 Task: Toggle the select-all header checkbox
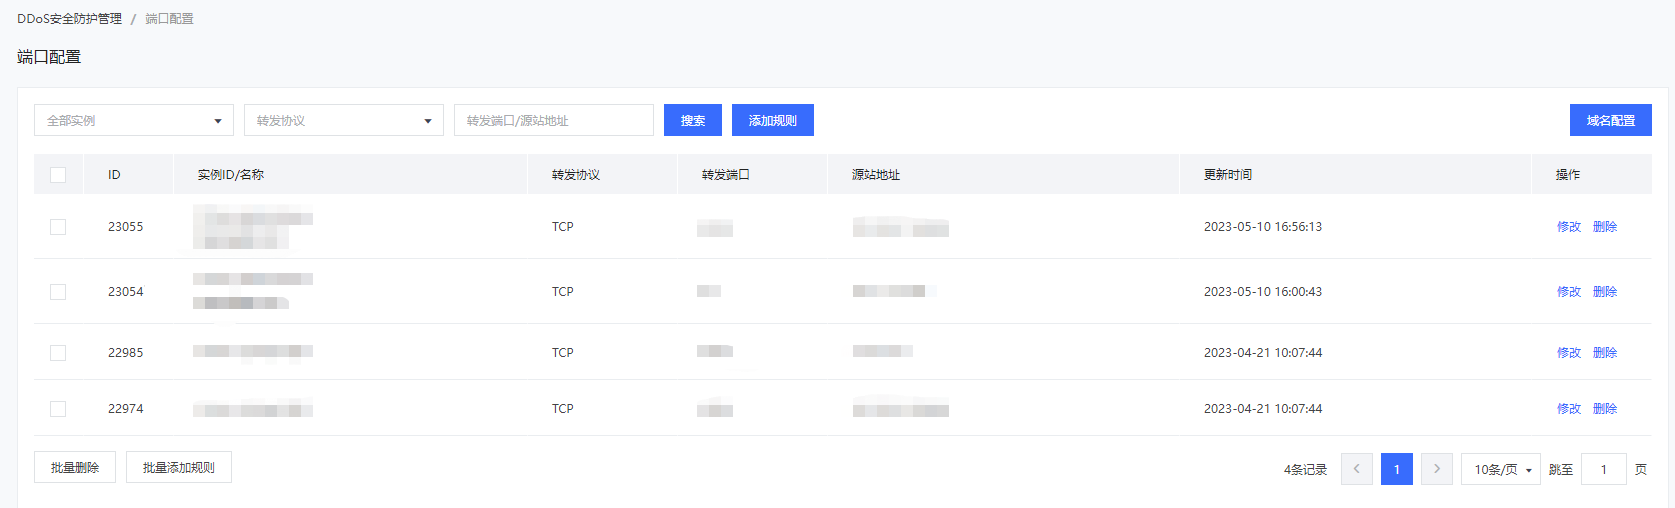click(58, 175)
